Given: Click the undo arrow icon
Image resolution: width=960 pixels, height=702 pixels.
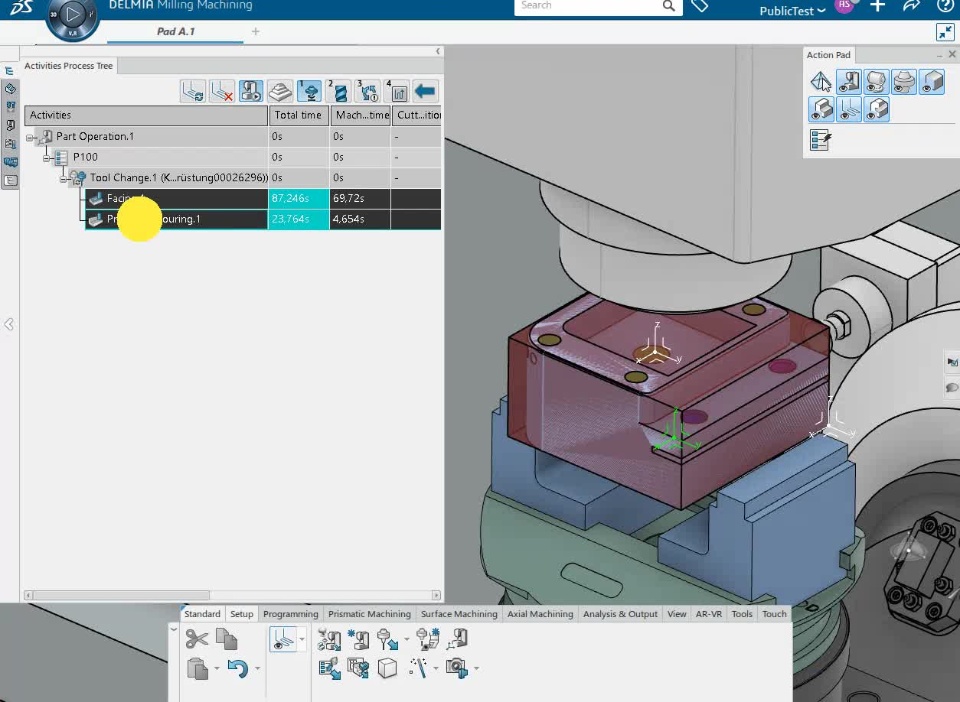Looking at the screenshot, I should coord(238,668).
